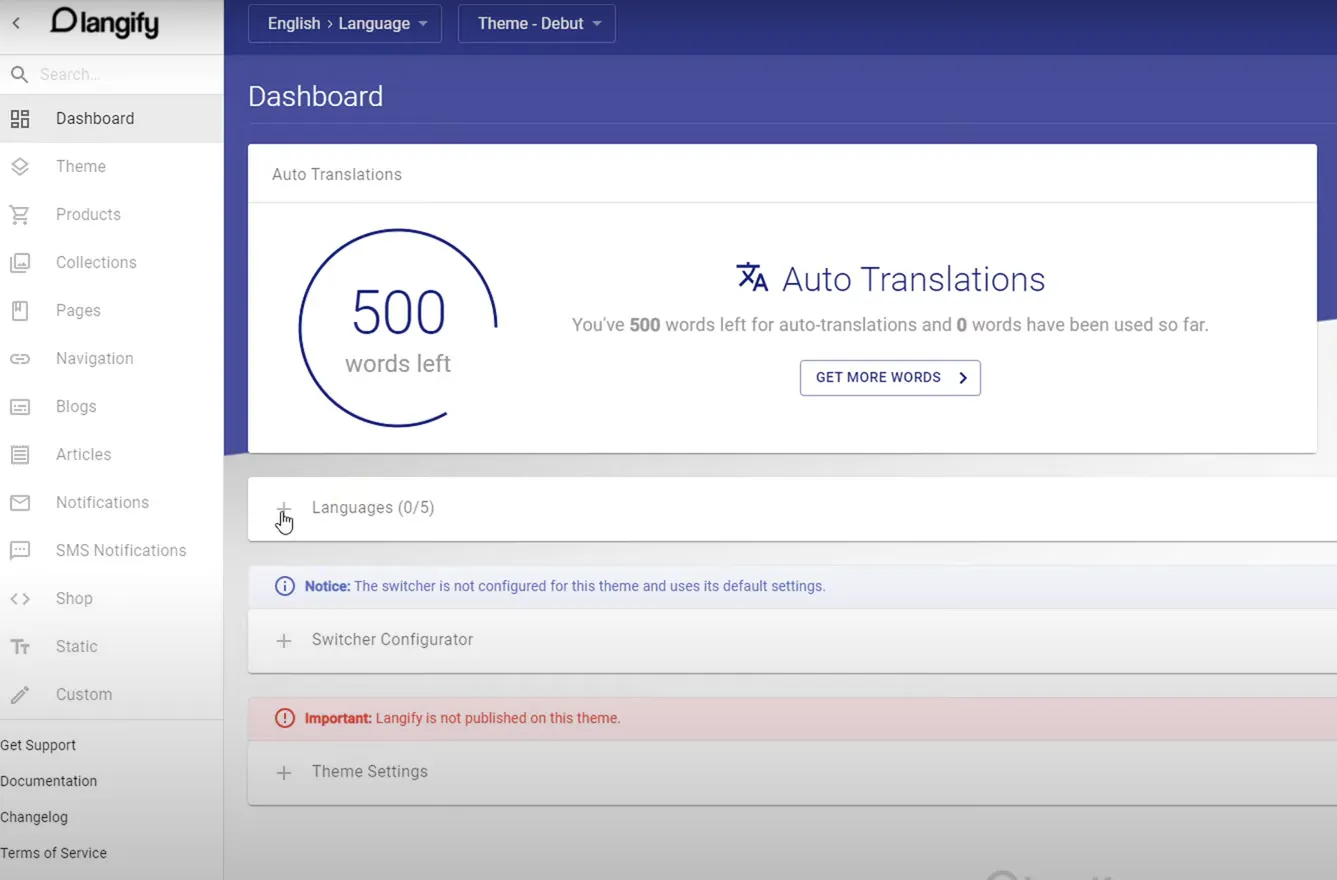
Task: Go to Theme in the sidebar
Action: pyautogui.click(x=111, y=167)
